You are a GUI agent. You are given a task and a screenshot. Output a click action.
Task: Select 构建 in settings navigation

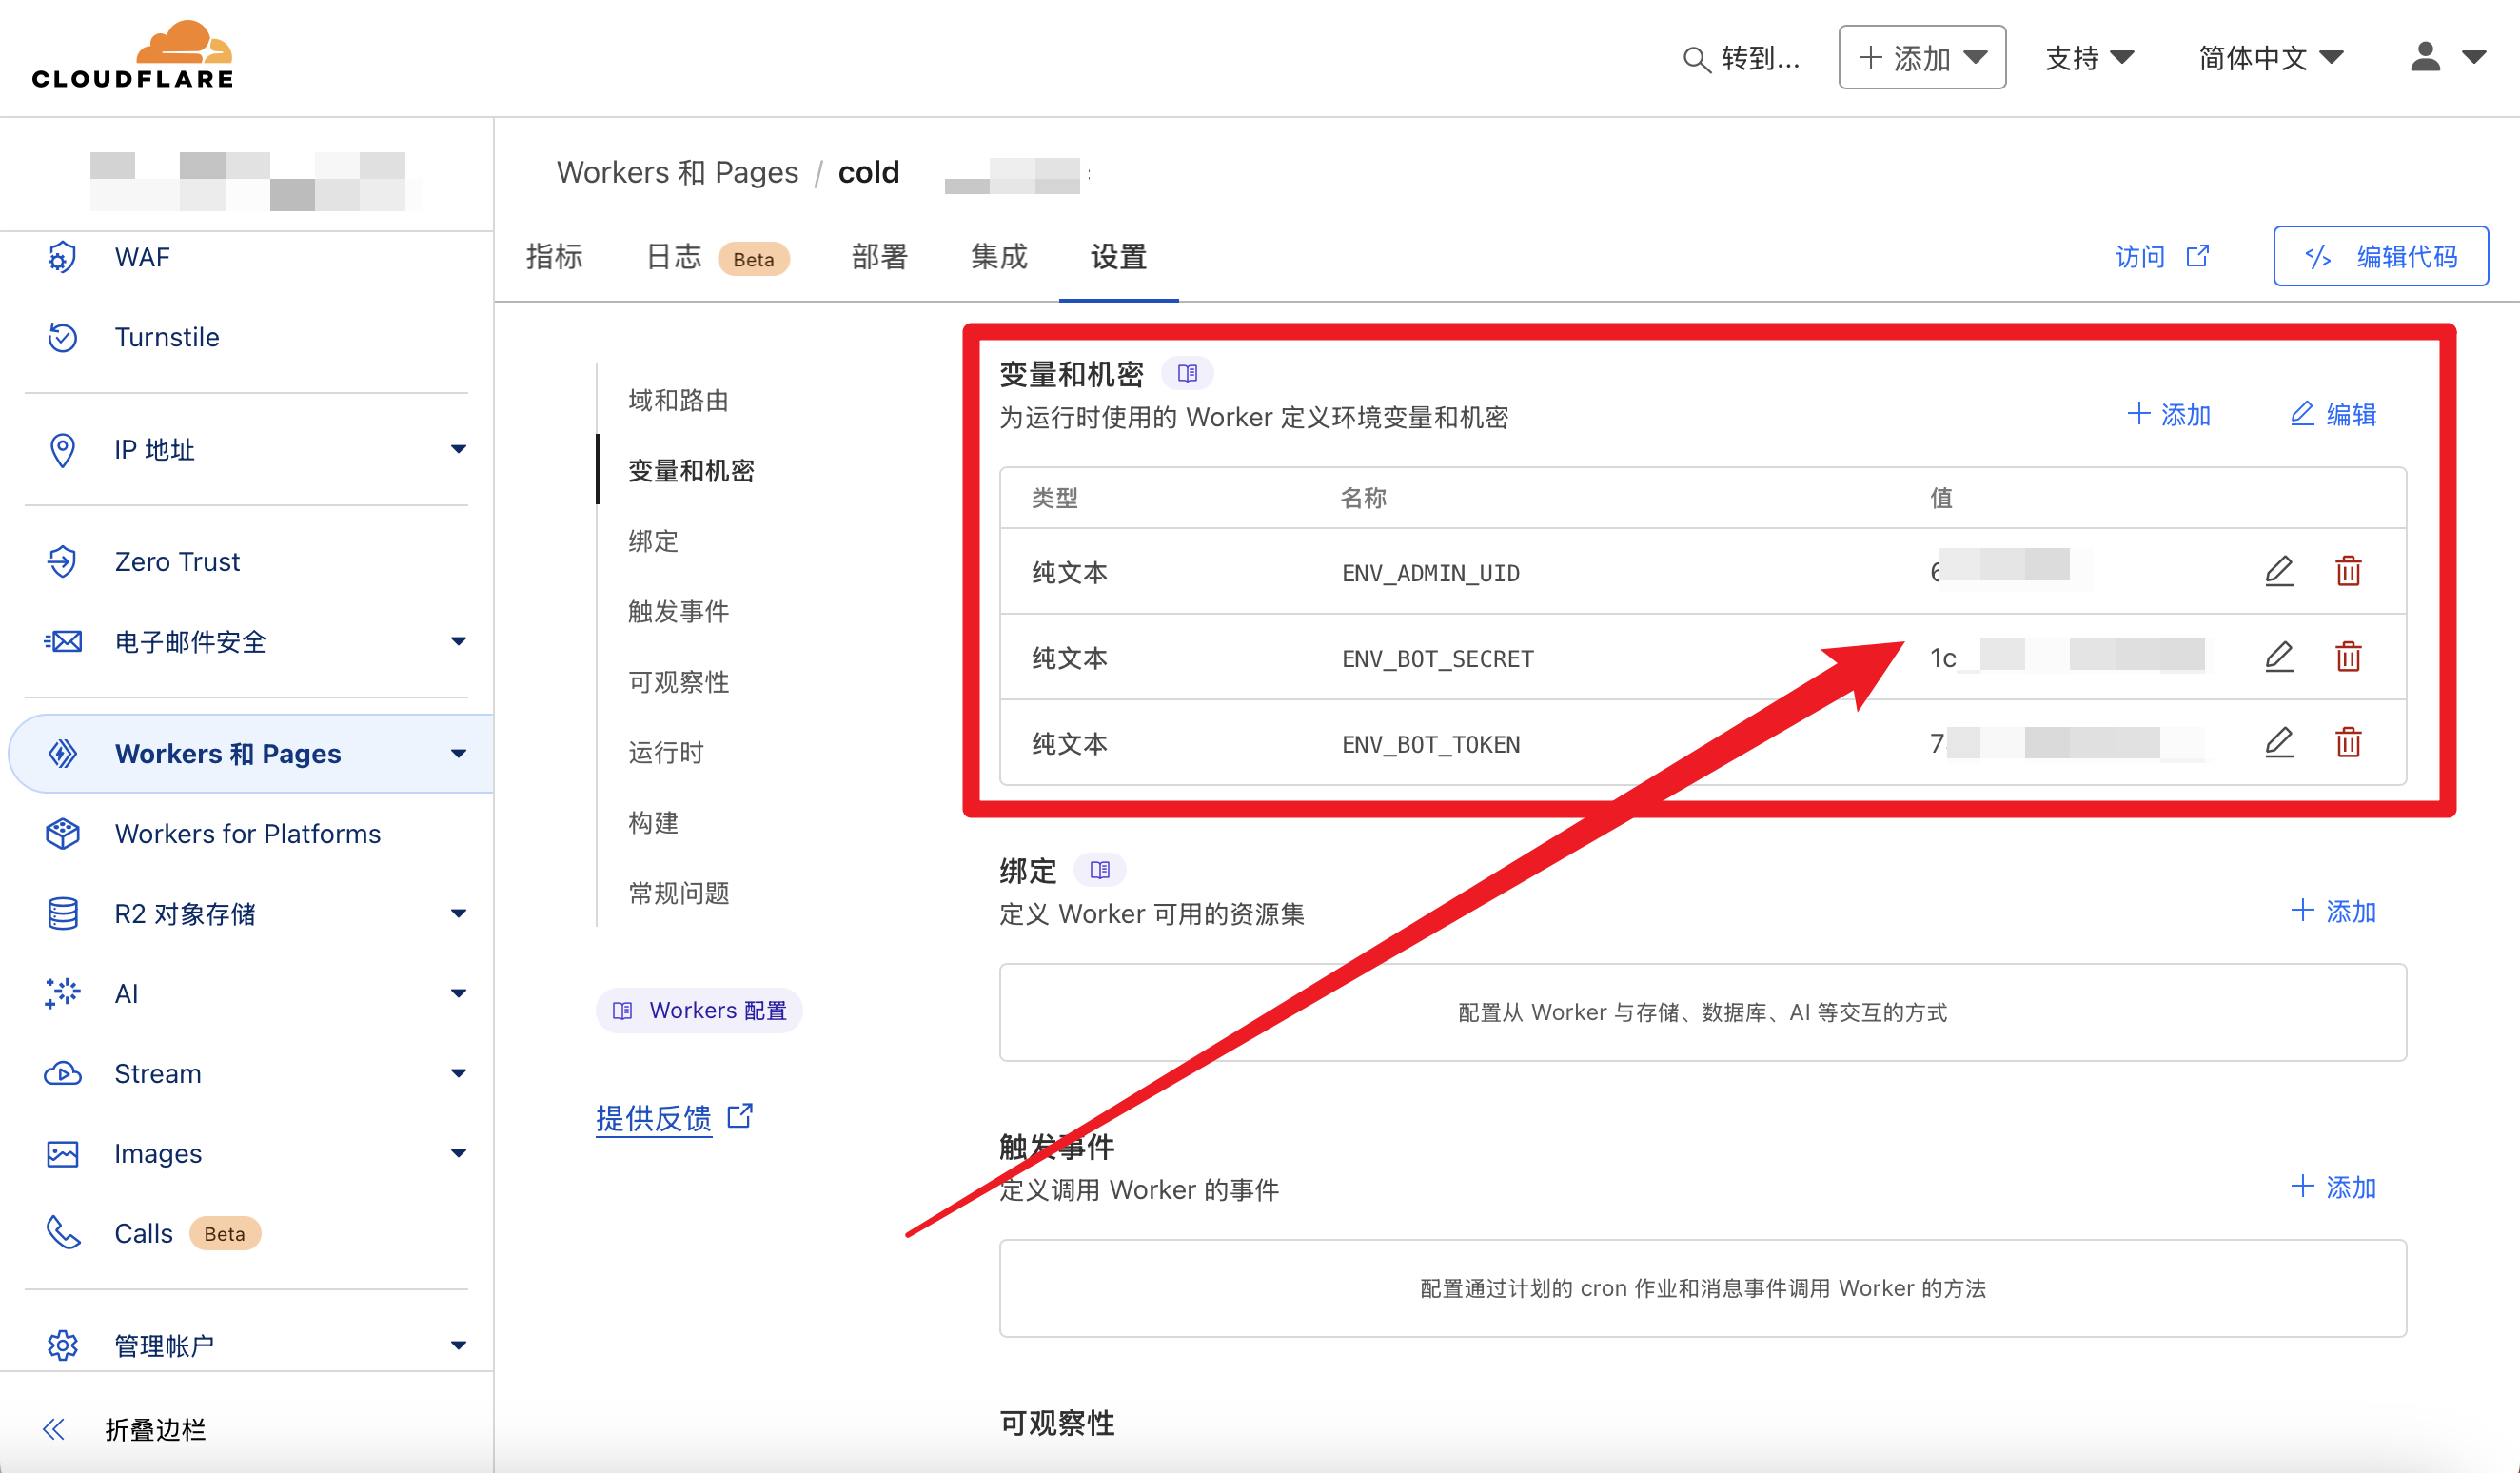point(653,822)
